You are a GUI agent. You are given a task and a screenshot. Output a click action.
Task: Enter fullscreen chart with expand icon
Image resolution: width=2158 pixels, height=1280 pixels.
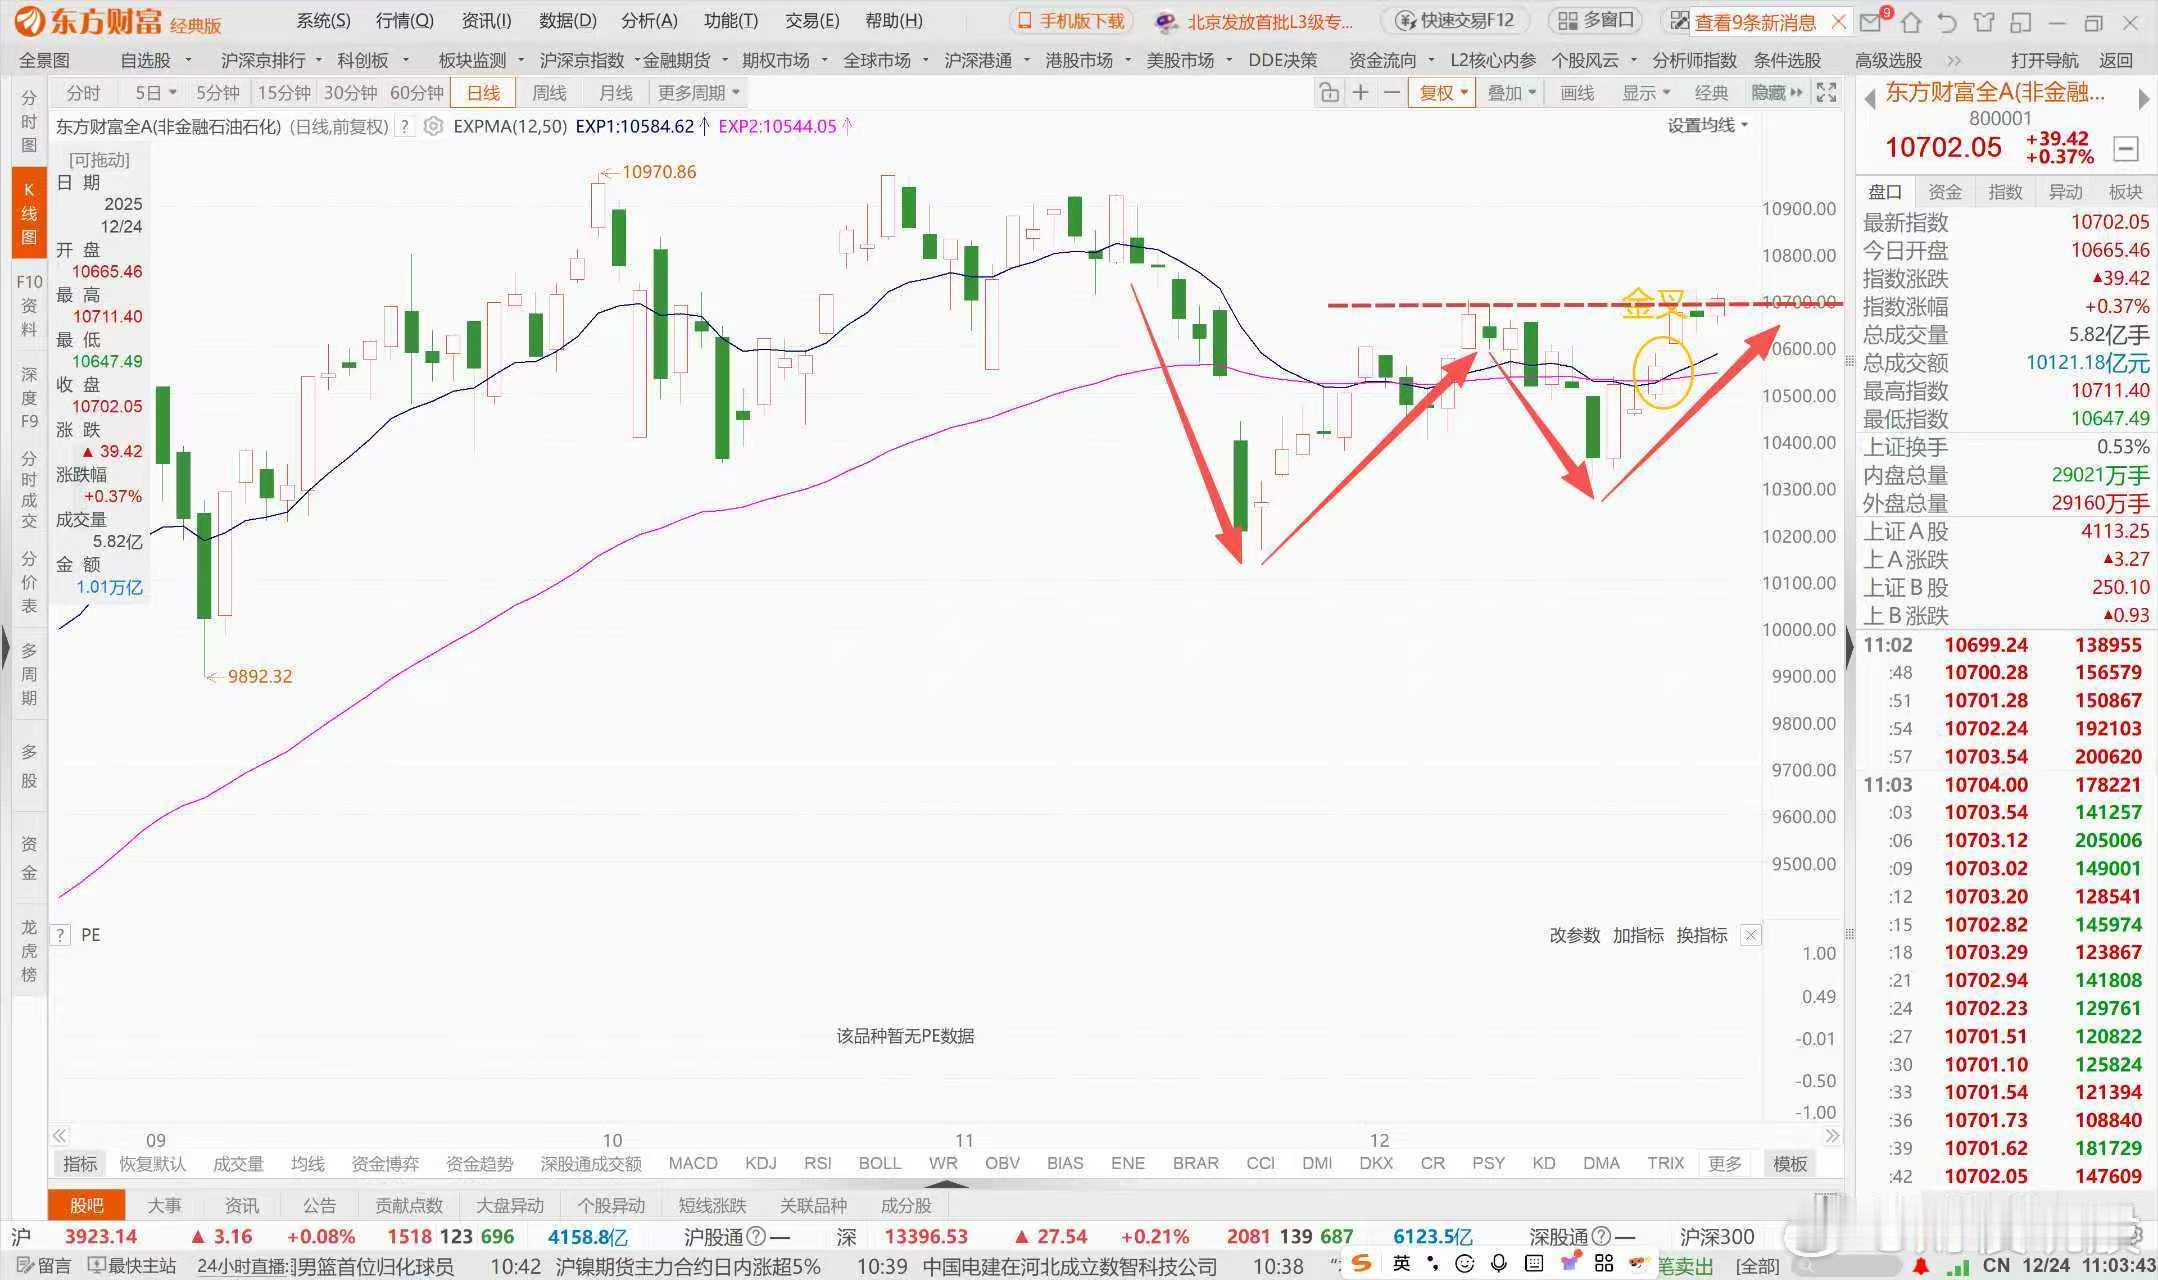coord(1826,93)
